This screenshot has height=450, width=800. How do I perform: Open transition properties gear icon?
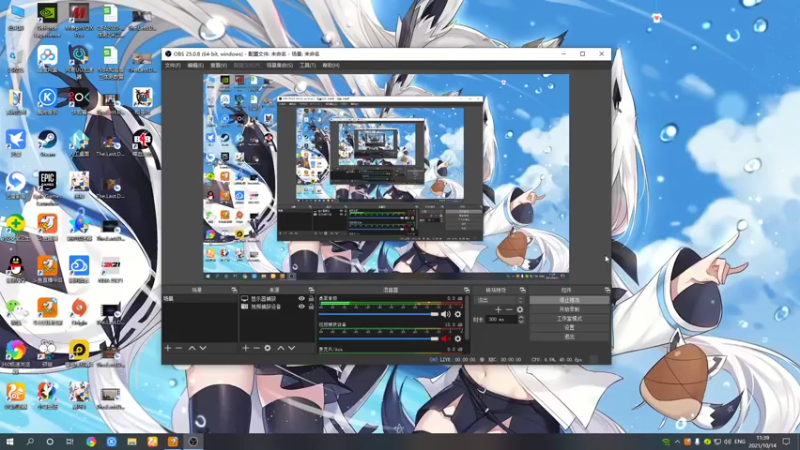[520, 310]
